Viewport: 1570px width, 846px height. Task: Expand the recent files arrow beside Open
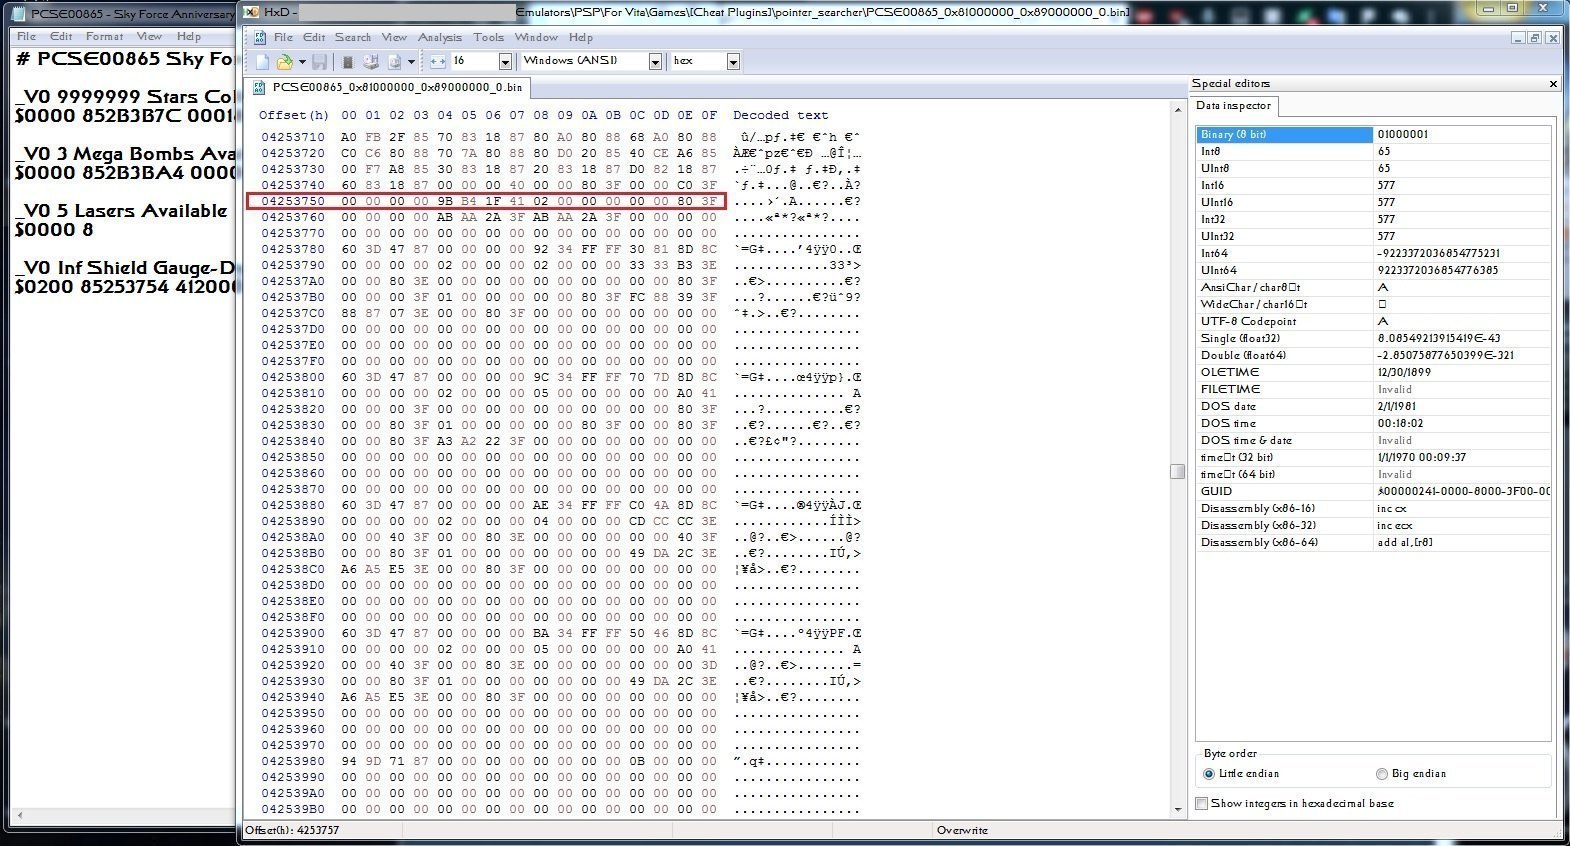[302, 62]
